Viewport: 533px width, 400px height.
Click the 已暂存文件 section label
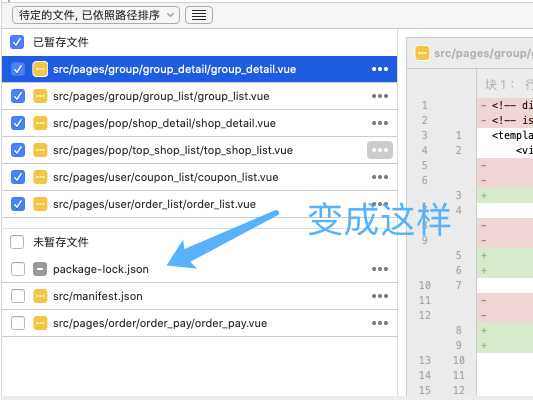61,42
